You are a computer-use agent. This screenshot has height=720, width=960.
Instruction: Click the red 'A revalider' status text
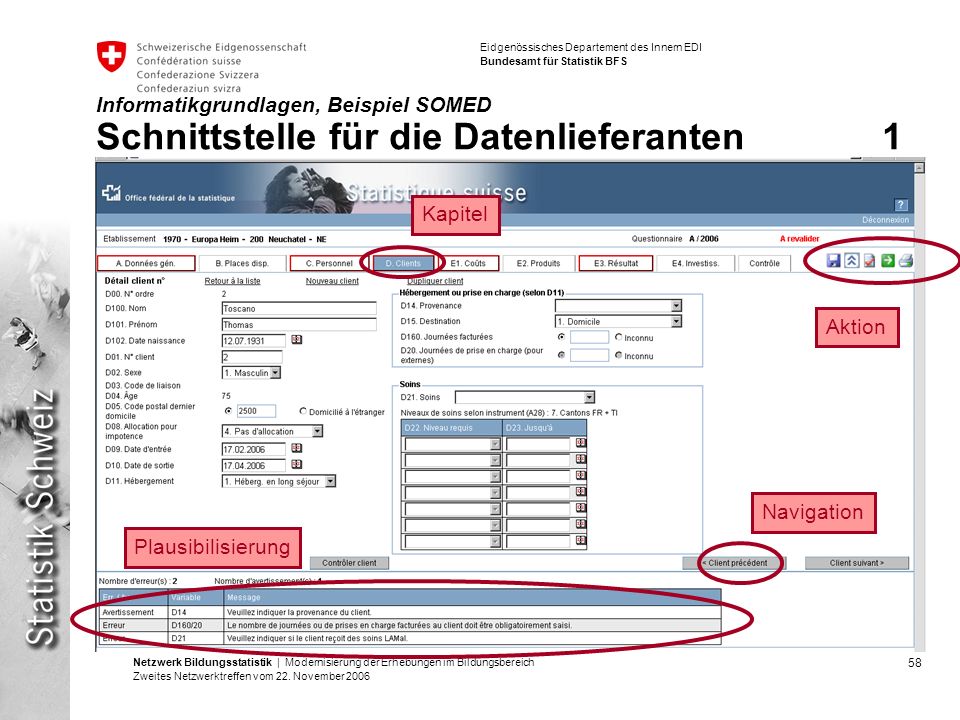[x=800, y=239]
